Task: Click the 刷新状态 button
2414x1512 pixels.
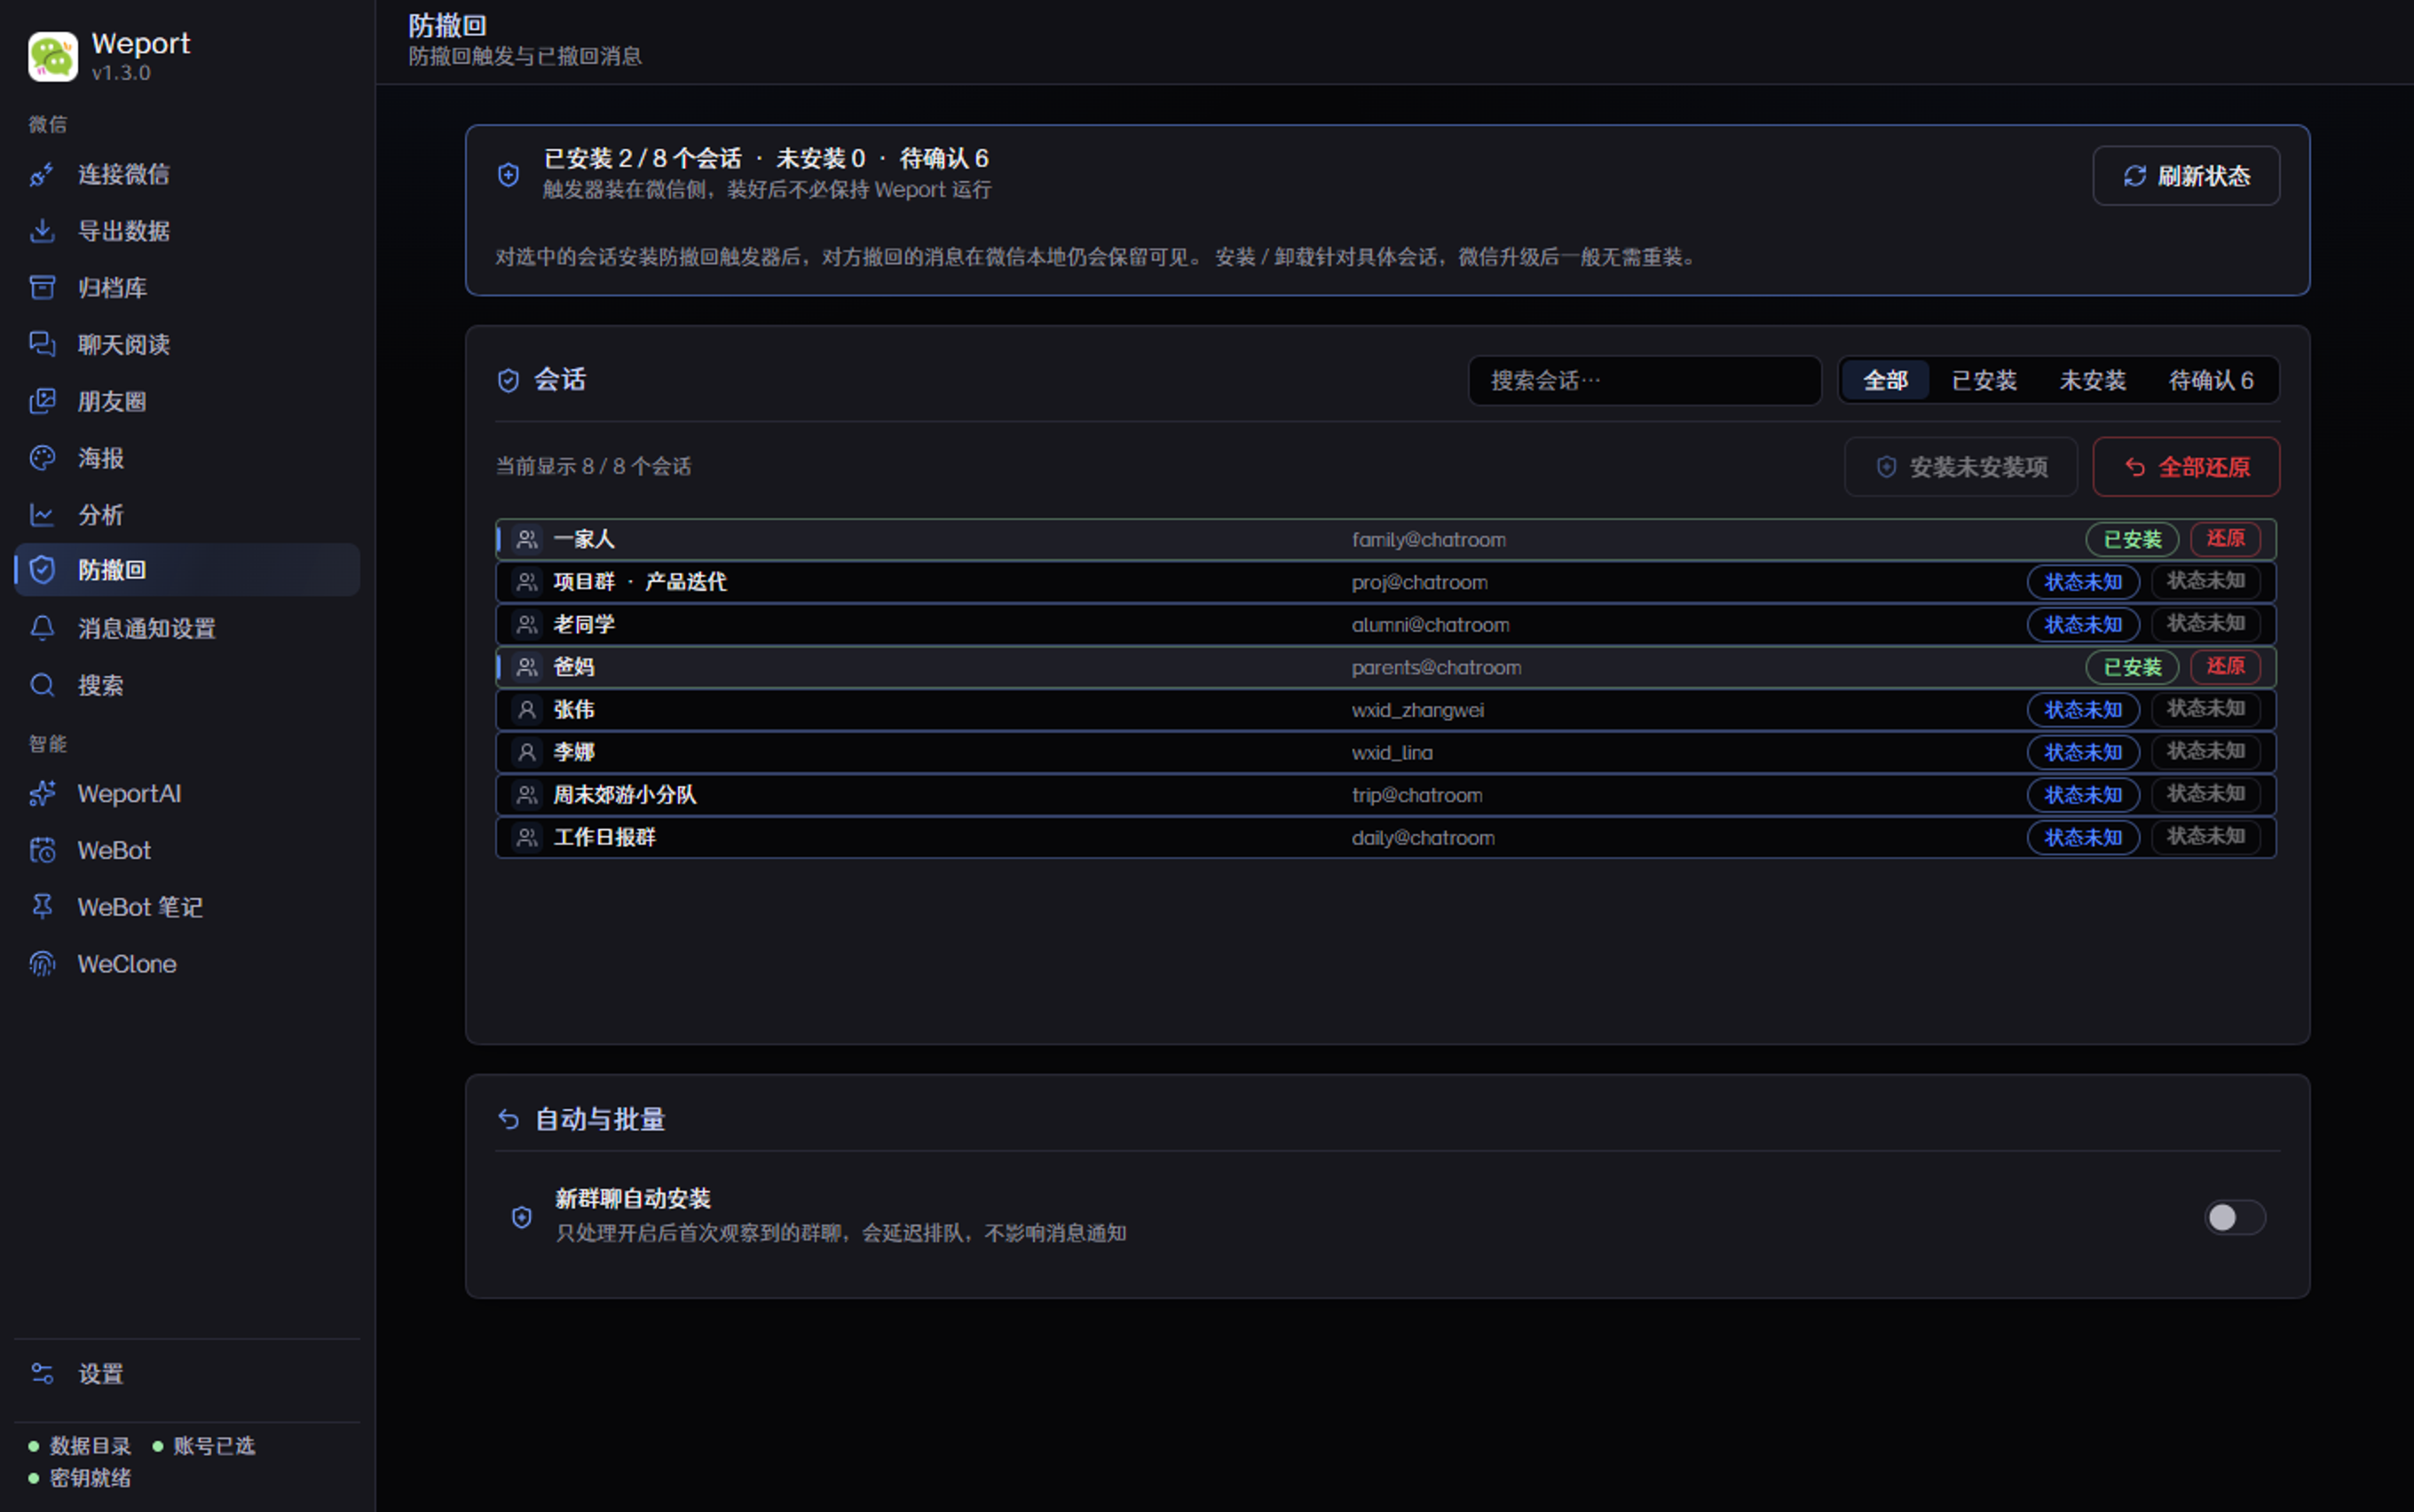Action: 2186,176
